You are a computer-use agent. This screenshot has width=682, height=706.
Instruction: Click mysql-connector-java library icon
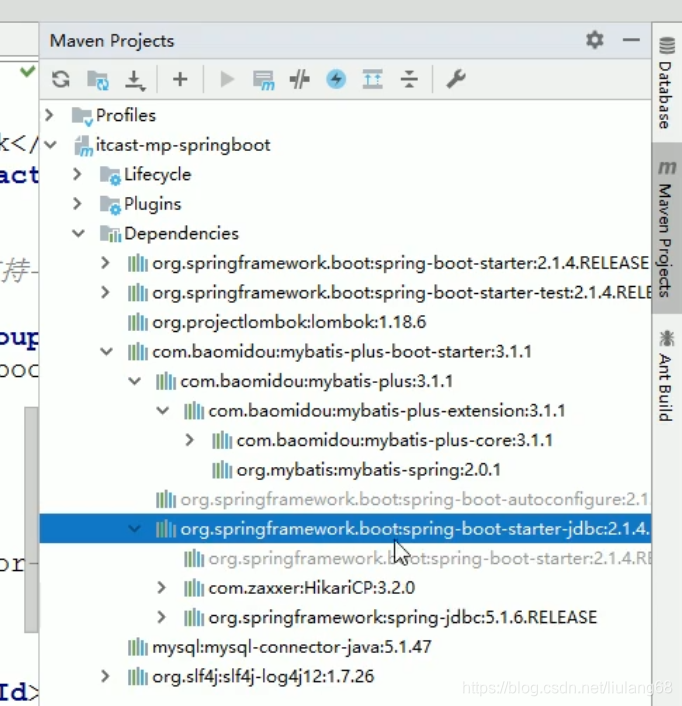pyautogui.click(x=138, y=647)
